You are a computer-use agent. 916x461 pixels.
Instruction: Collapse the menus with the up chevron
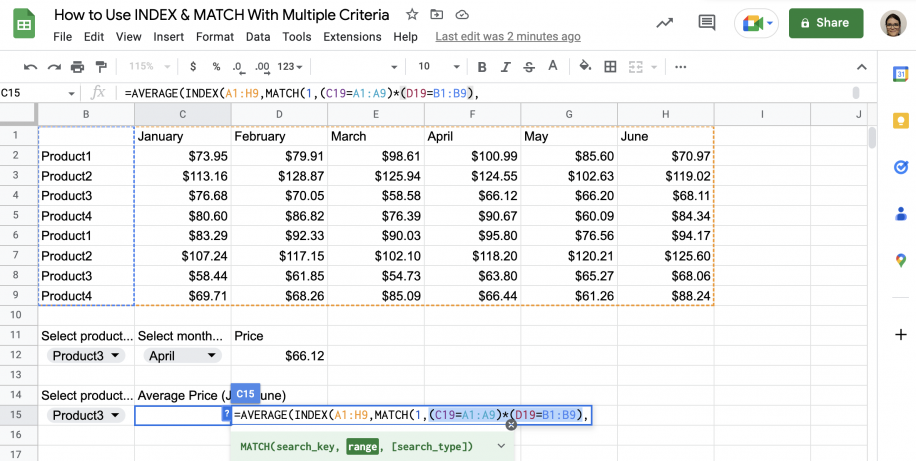pos(862,67)
